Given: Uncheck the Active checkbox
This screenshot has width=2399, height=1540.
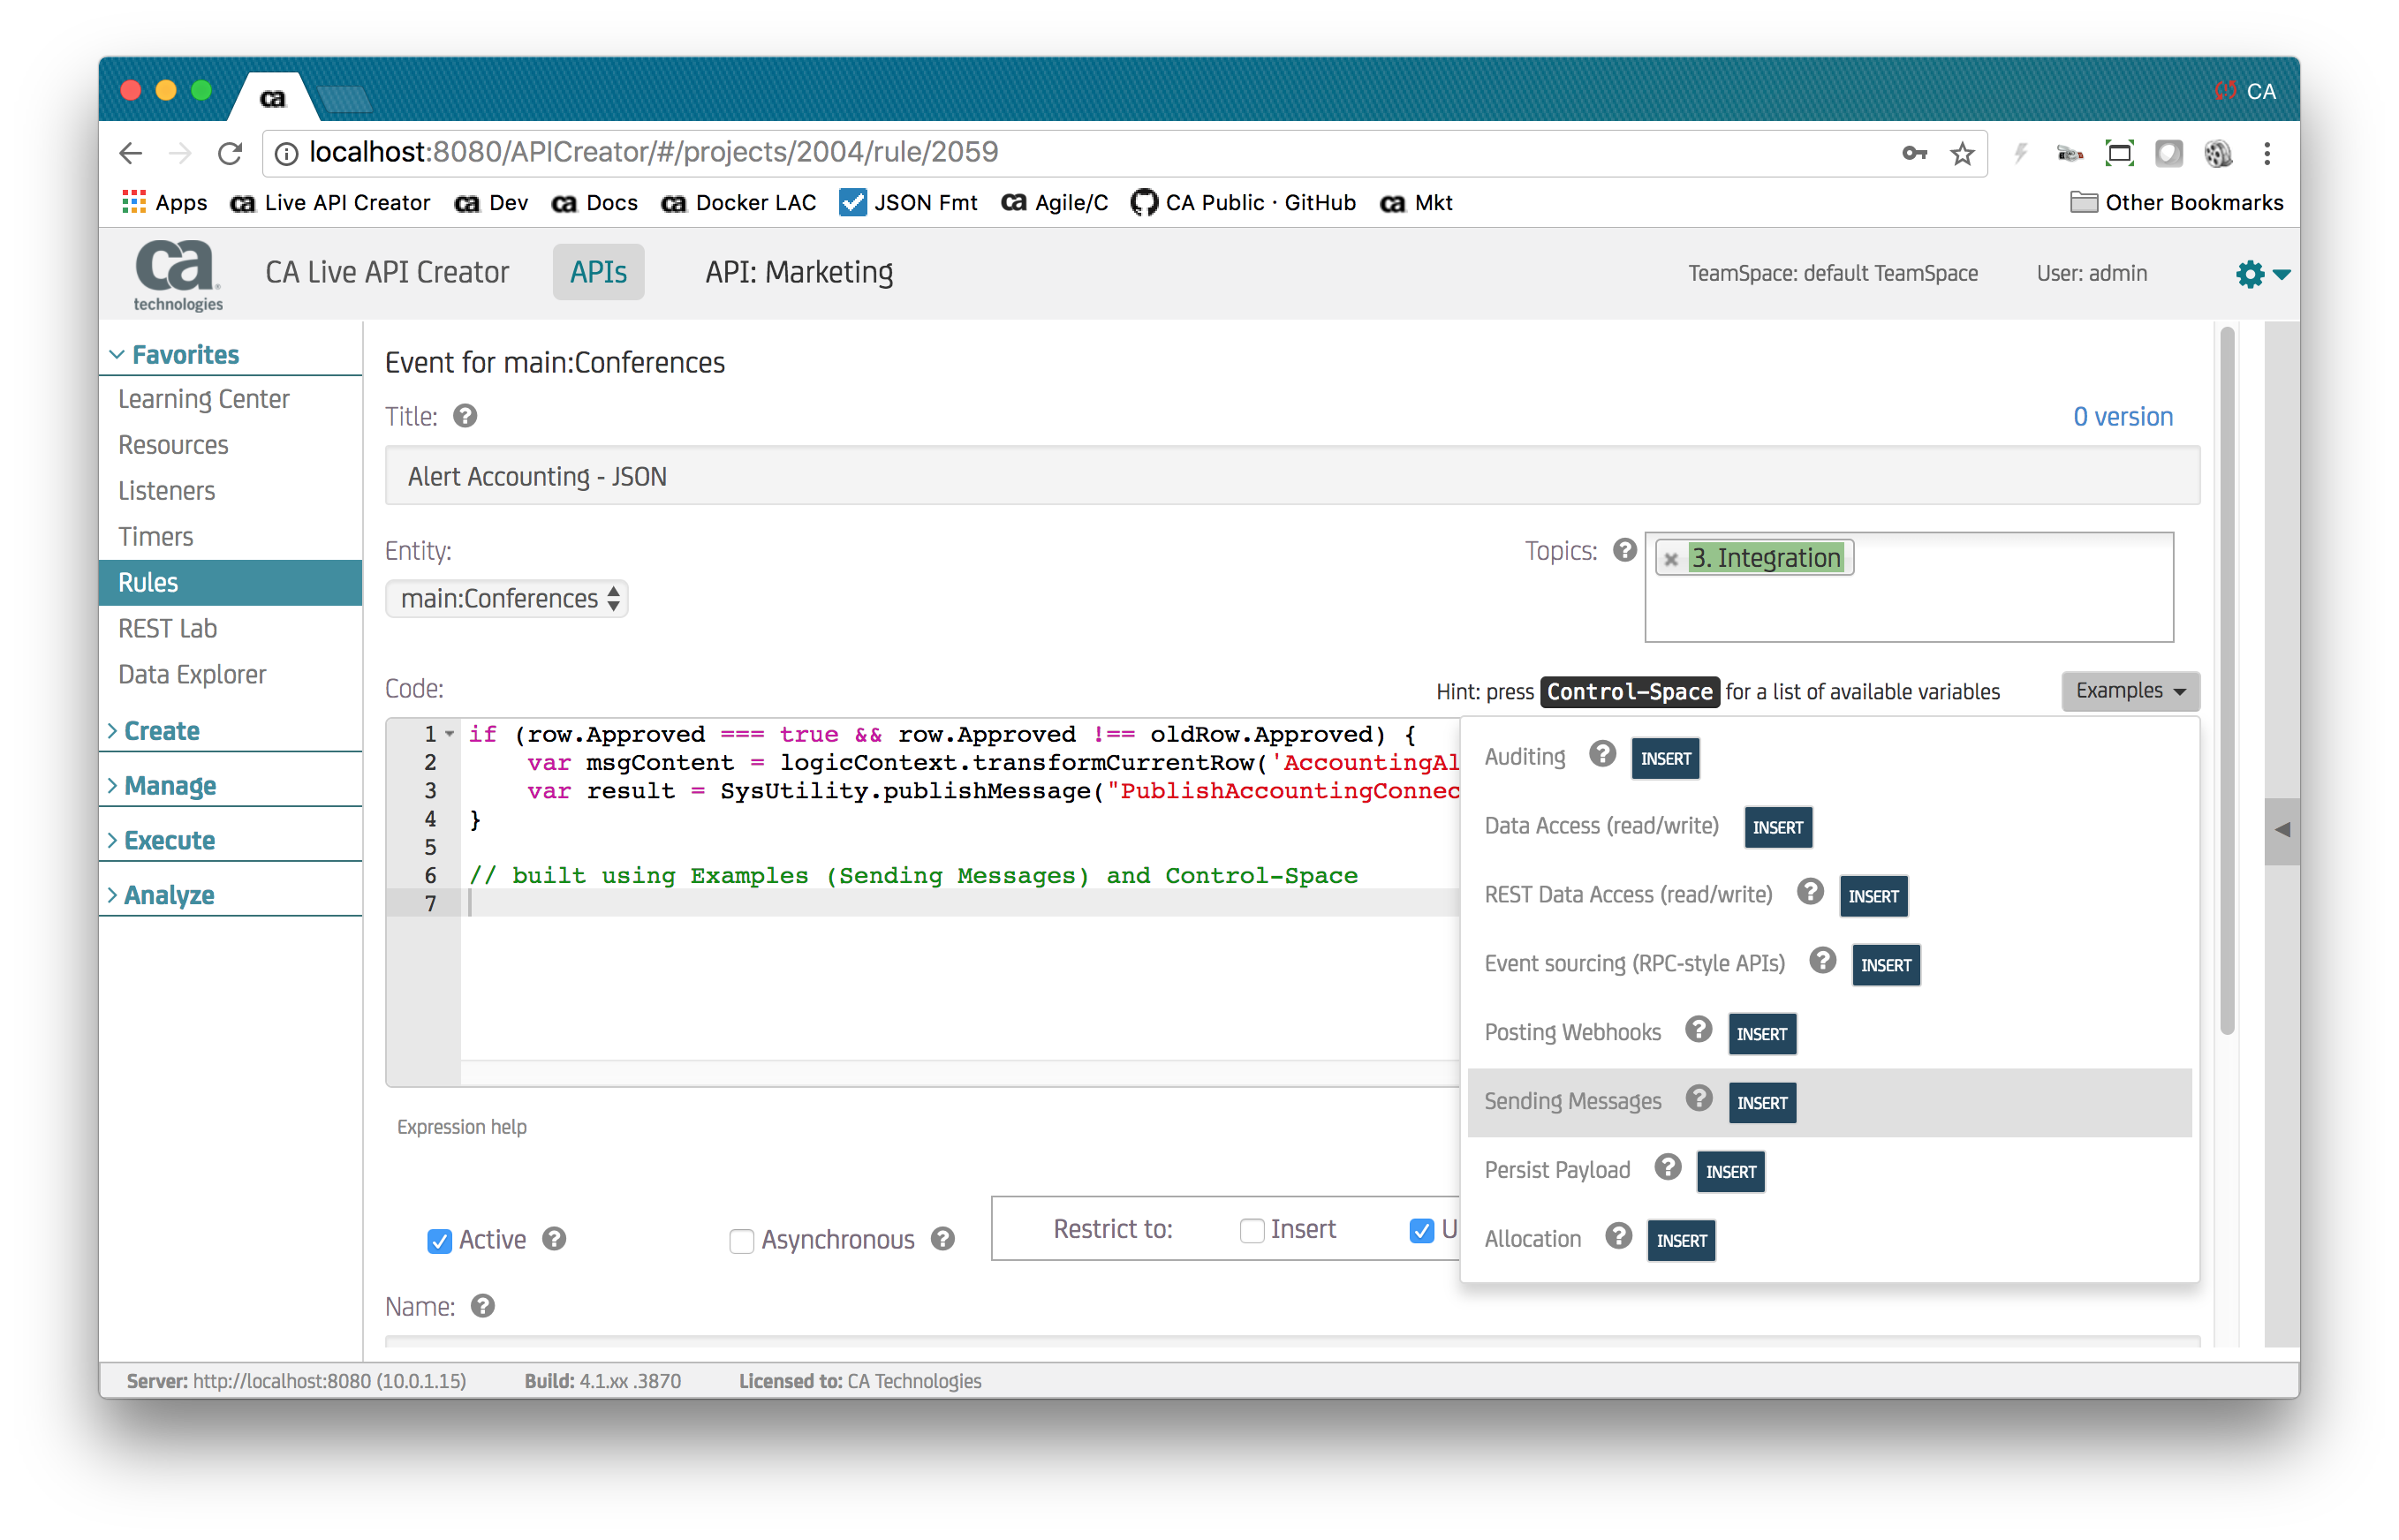Looking at the screenshot, I should point(439,1241).
